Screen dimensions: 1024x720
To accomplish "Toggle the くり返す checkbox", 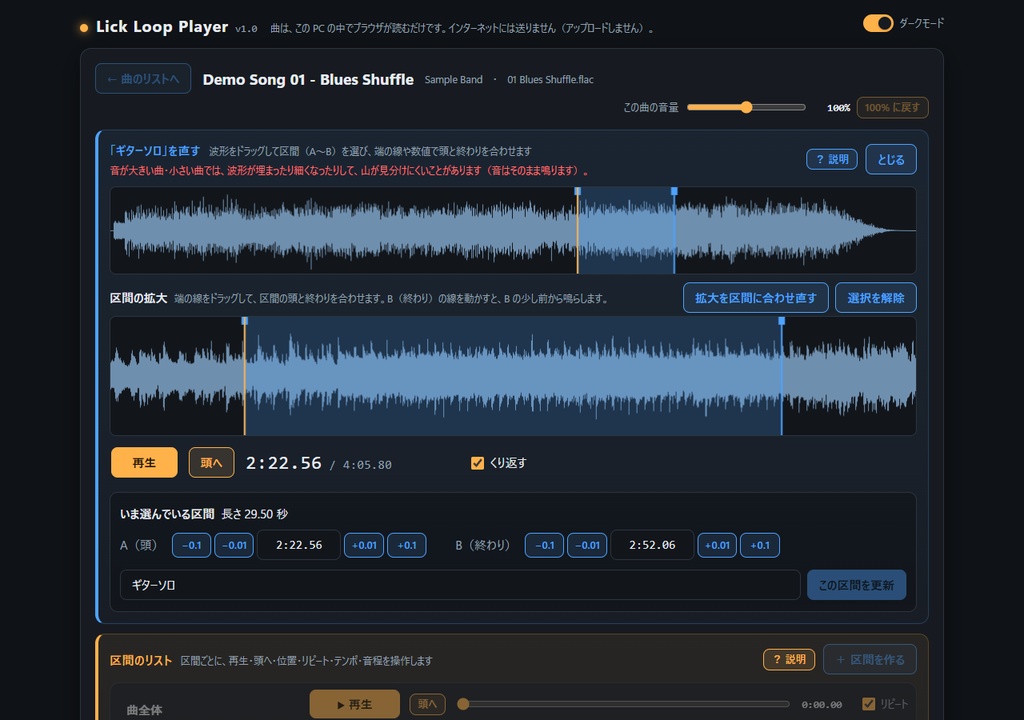I will point(477,463).
